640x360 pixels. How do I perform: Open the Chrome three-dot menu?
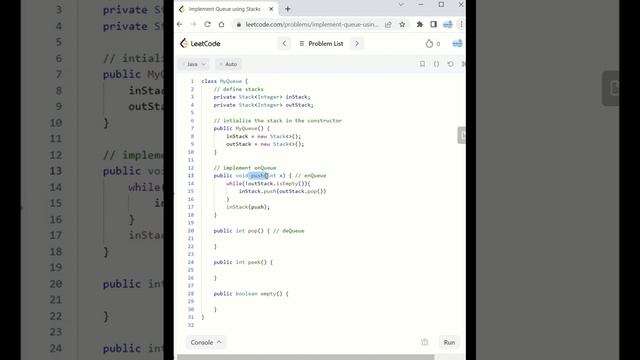tap(461, 24)
